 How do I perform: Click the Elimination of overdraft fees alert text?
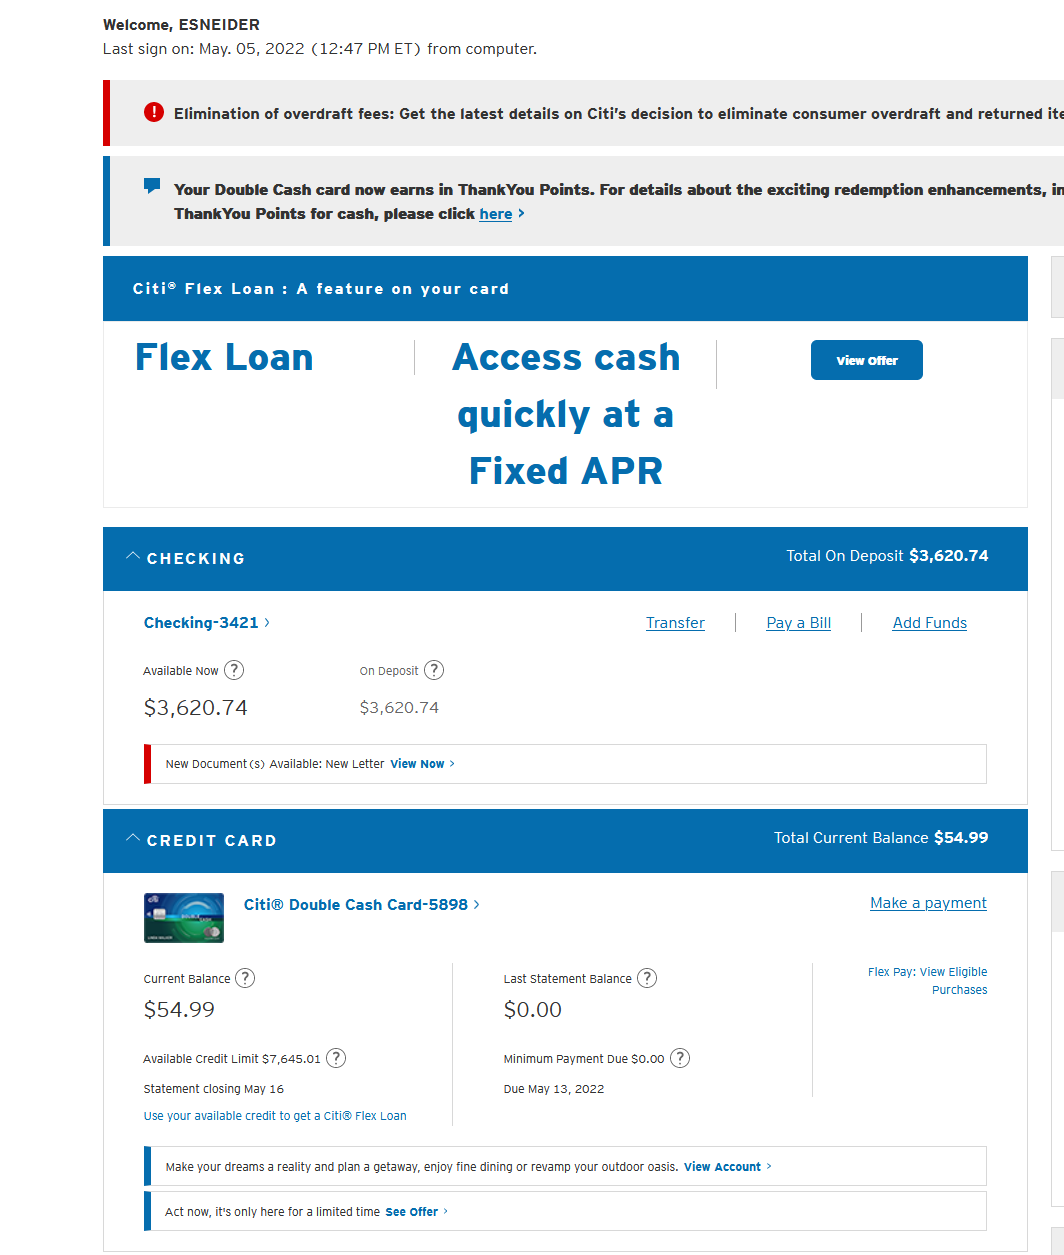tap(618, 114)
